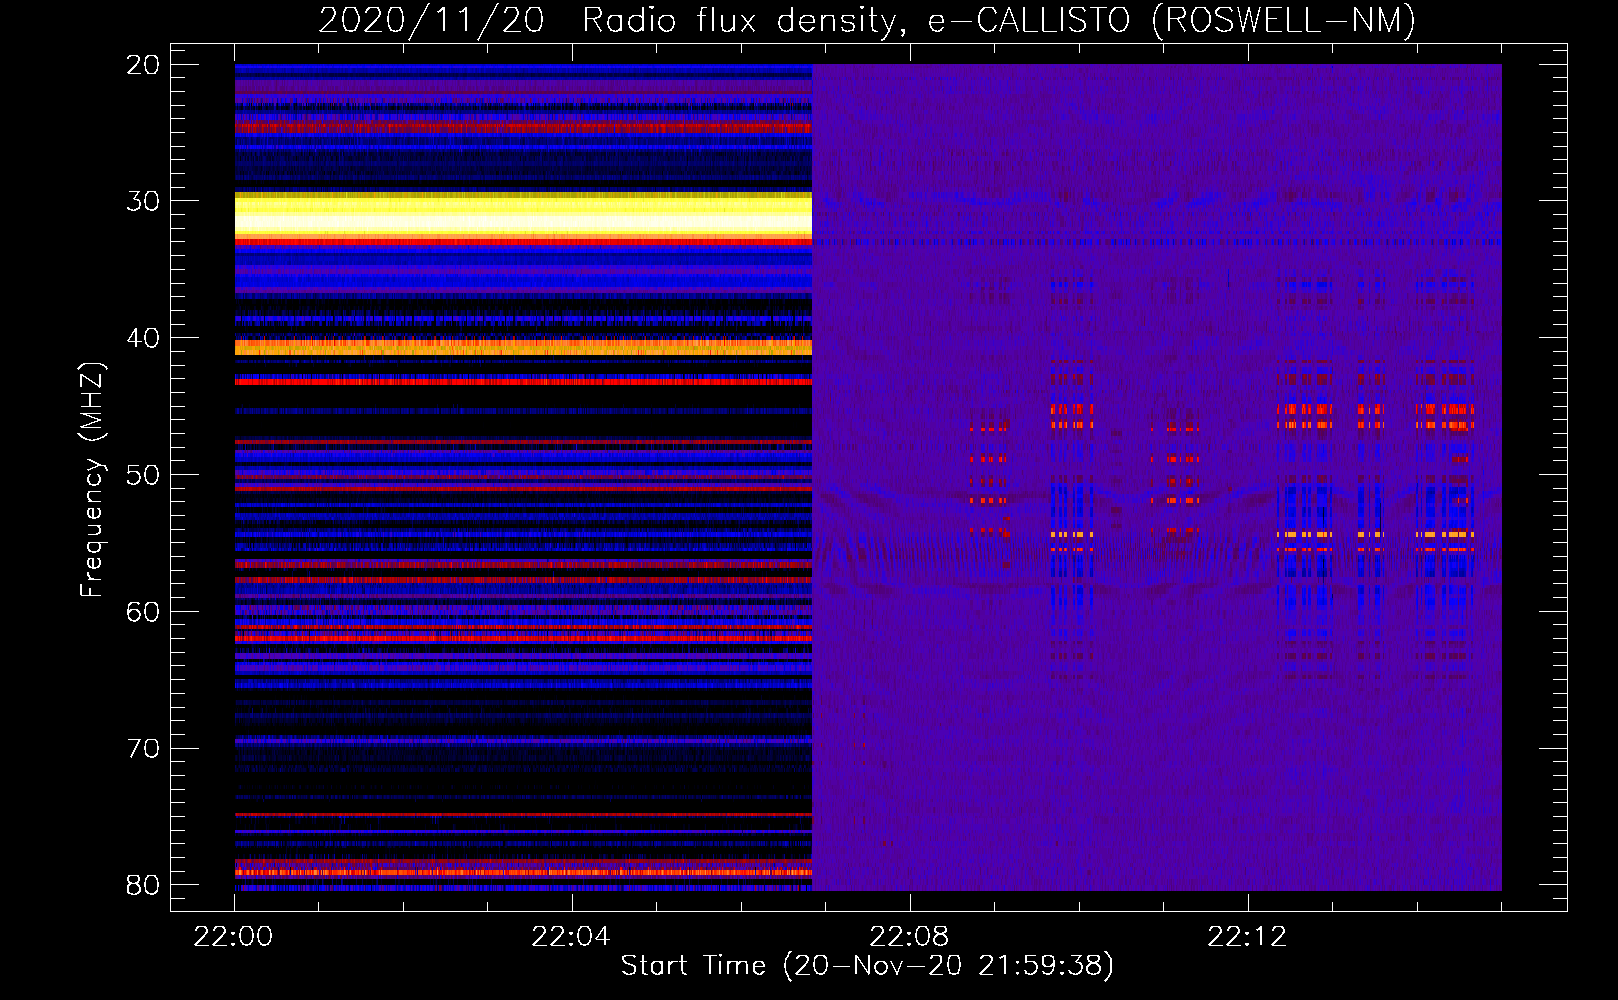This screenshot has width=1618, height=1000.
Task: Click the 'Frequency (MHZ)' axis label
Action: coord(92,479)
